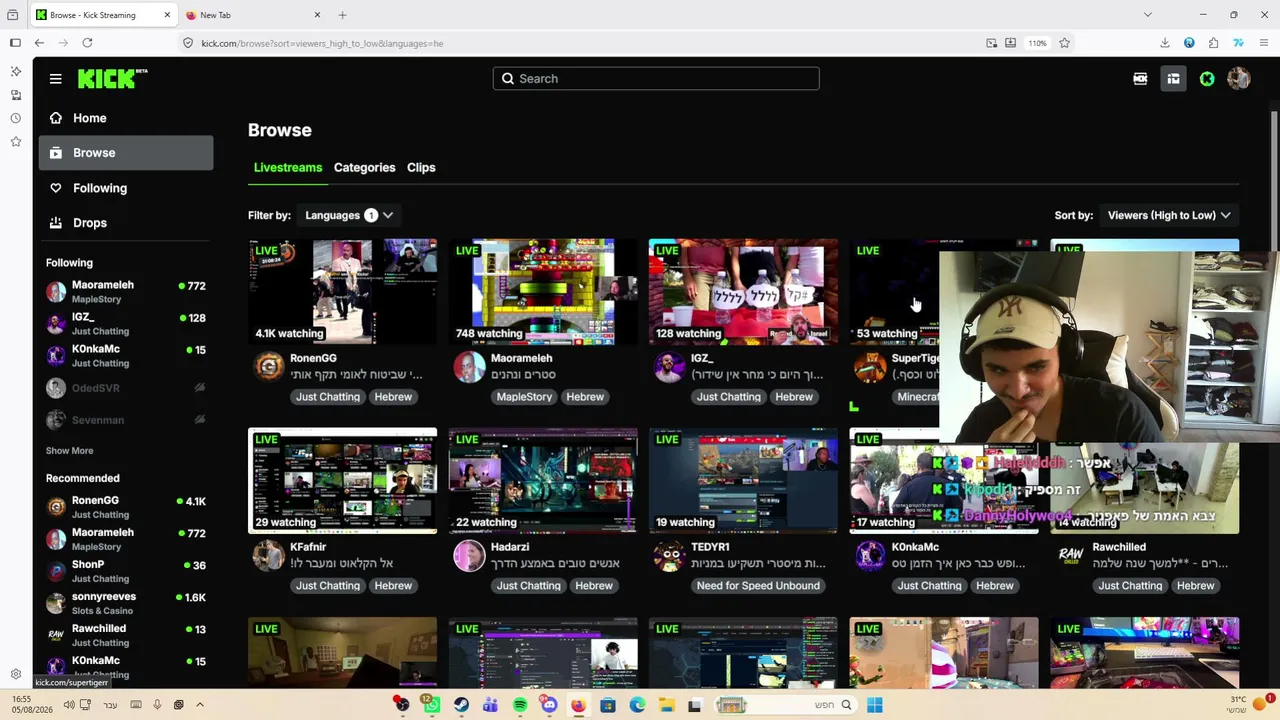Open the Firefox Downloads arrow icon
The height and width of the screenshot is (720, 1280).
(1165, 43)
